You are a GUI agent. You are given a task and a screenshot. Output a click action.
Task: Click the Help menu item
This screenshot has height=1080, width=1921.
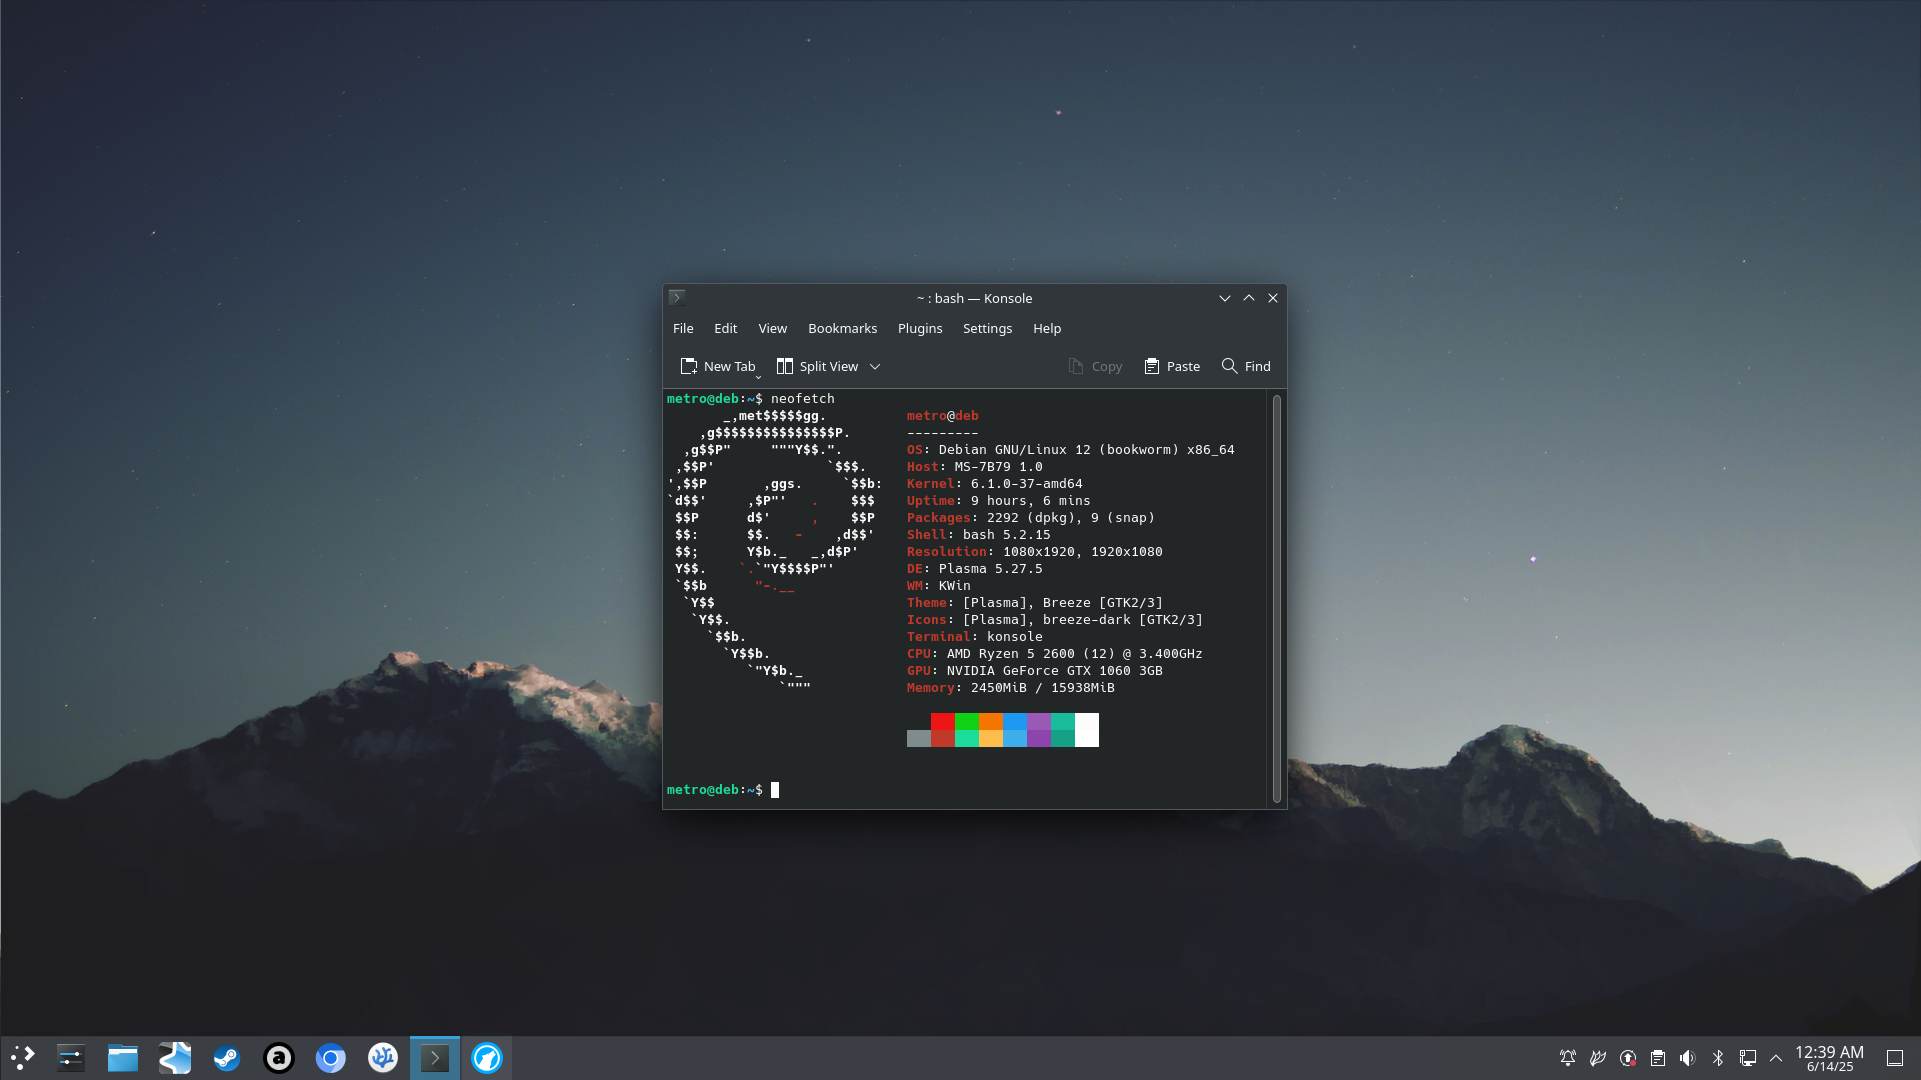click(x=1046, y=328)
